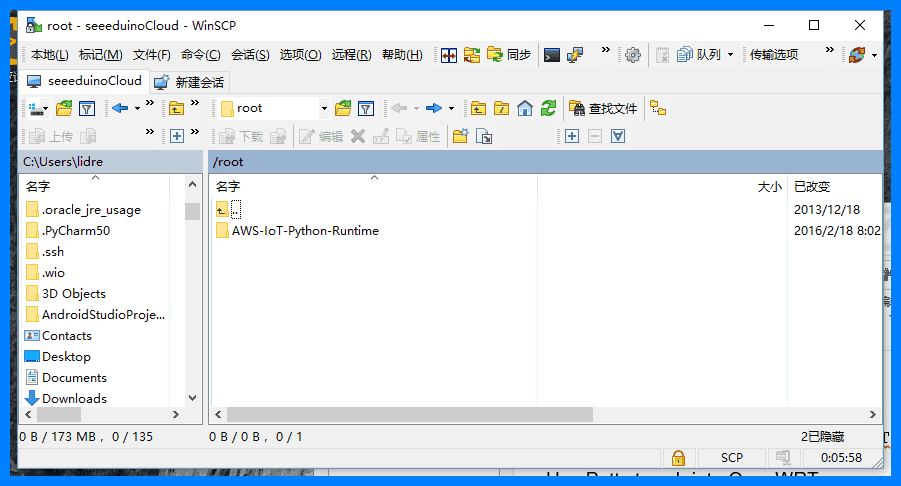Click the remote horizontal scrollbar thumb

(x=410, y=414)
